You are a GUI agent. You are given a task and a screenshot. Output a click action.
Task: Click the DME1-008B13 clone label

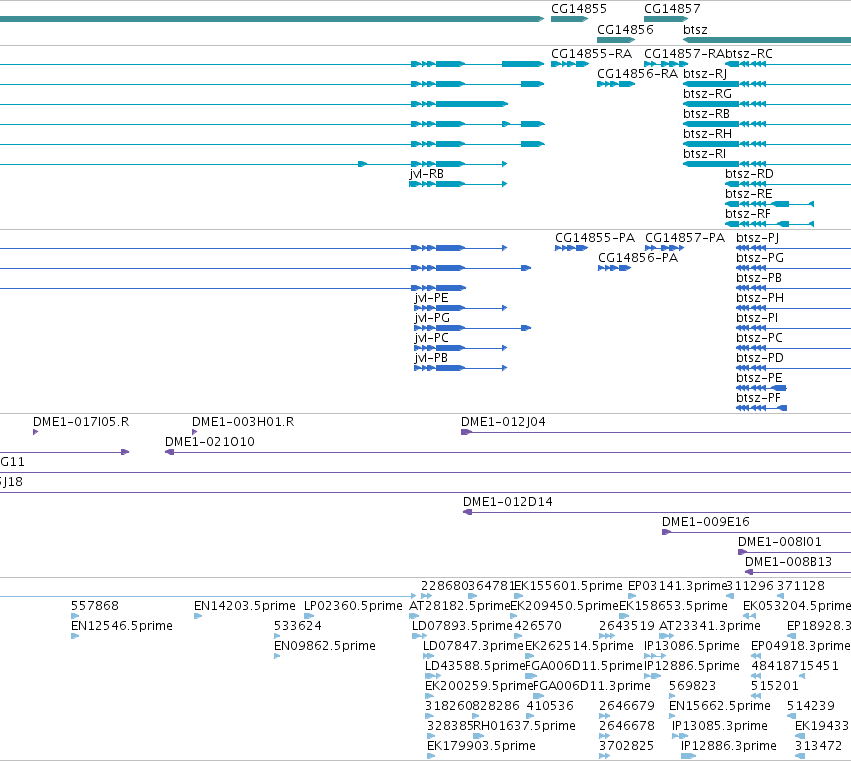click(788, 562)
